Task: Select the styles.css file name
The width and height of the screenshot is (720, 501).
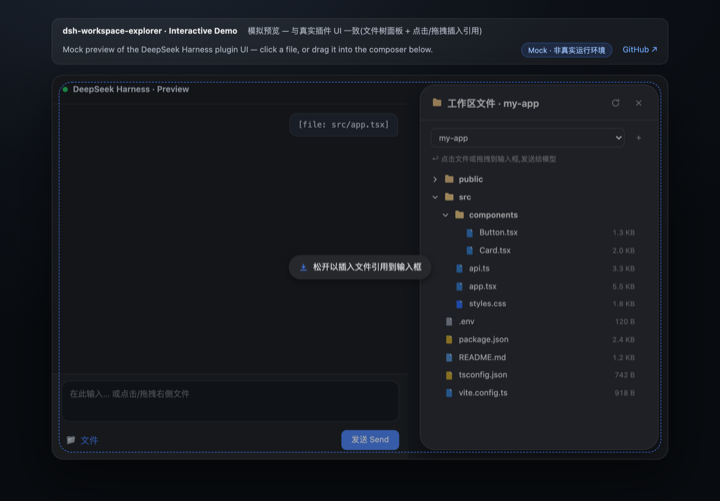Action: pyautogui.click(x=487, y=304)
